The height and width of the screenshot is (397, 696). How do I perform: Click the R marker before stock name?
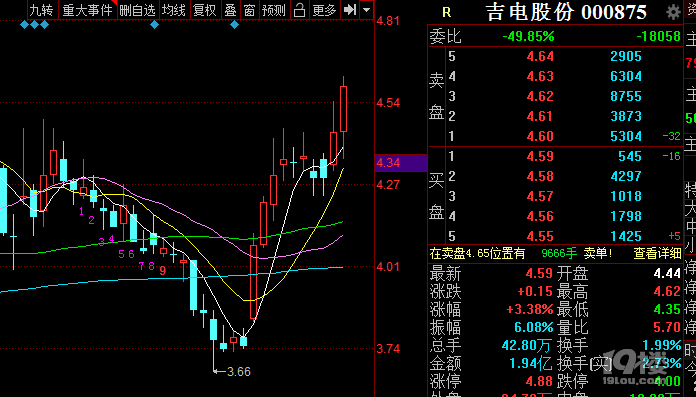pyautogui.click(x=447, y=12)
